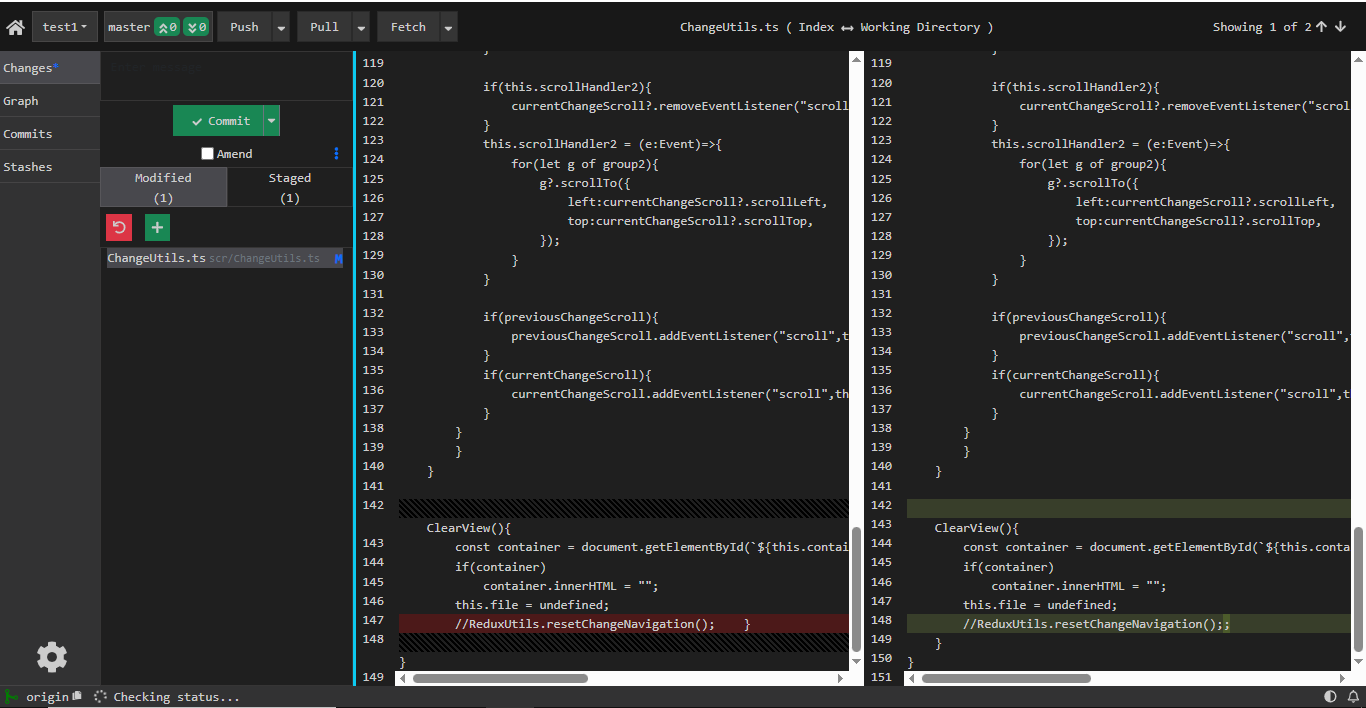Click the ChangeUtils.ts diff title header
This screenshot has height=708, width=1366.
[x=836, y=27]
